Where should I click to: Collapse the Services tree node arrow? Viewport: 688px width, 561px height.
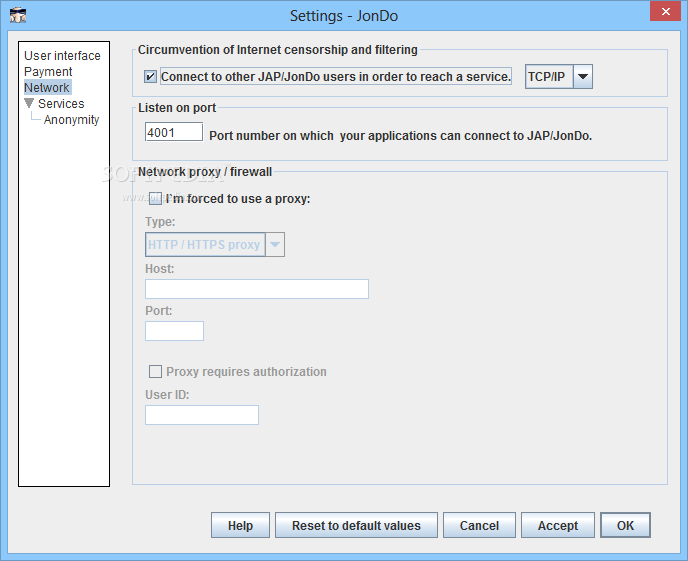click(29, 103)
